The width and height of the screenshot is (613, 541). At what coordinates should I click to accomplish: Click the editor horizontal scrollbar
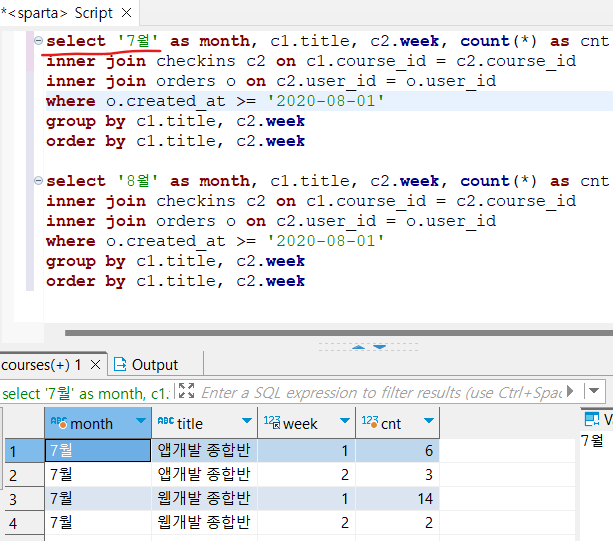point(339,333)
